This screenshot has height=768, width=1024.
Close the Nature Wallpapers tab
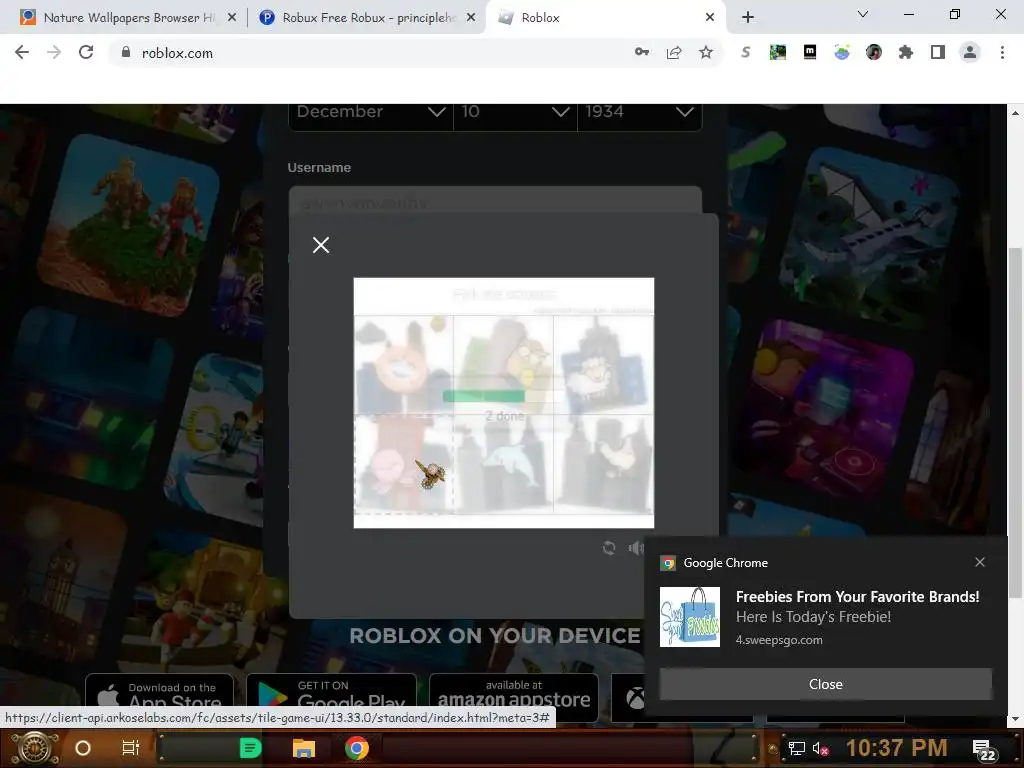pos(232,18)
